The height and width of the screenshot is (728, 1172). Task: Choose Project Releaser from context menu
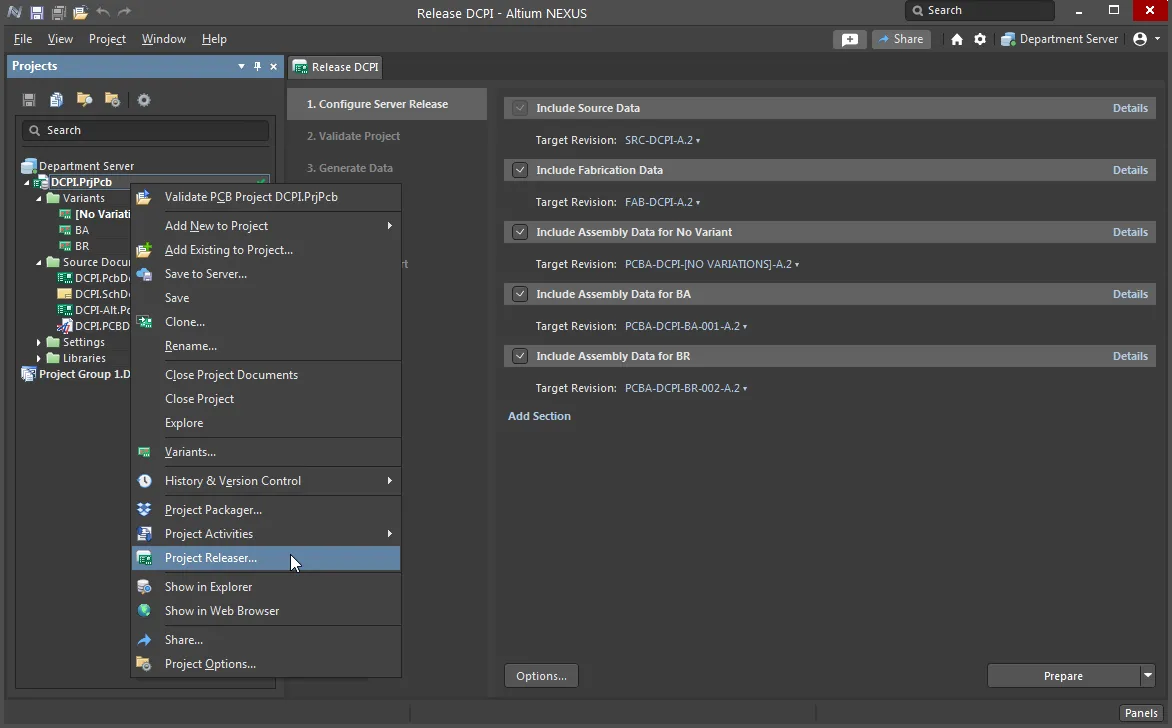266,558
